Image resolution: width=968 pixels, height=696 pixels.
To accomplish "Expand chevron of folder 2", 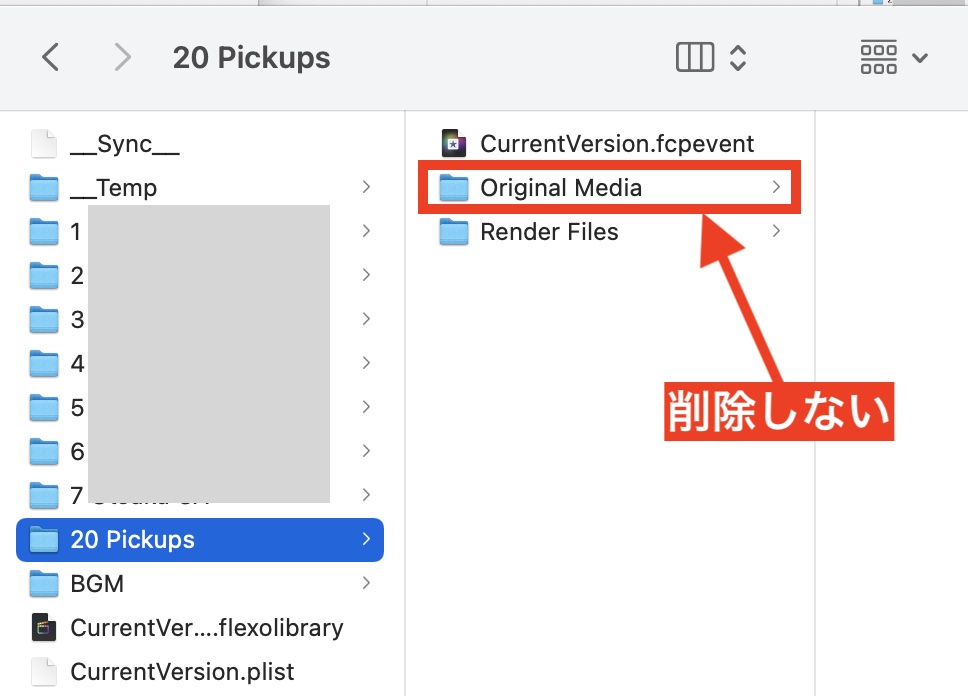I will 366,275.
